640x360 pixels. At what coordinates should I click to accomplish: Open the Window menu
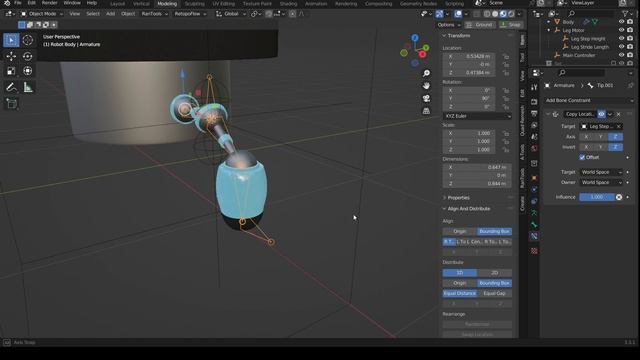point(72,3)
